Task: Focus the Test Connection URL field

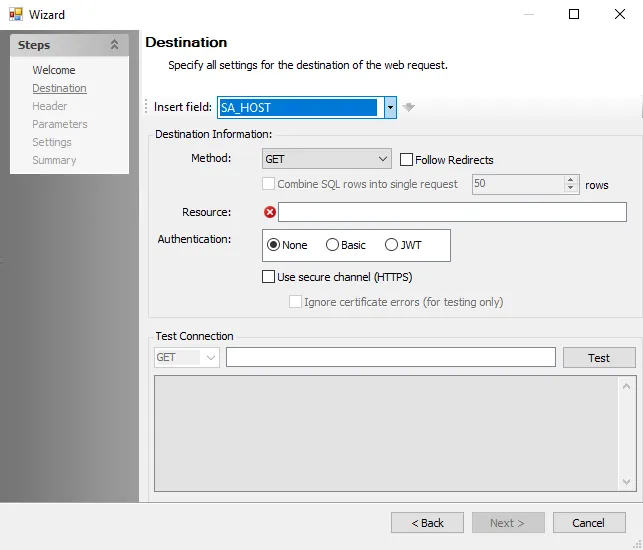Action: tap(391, 357)
